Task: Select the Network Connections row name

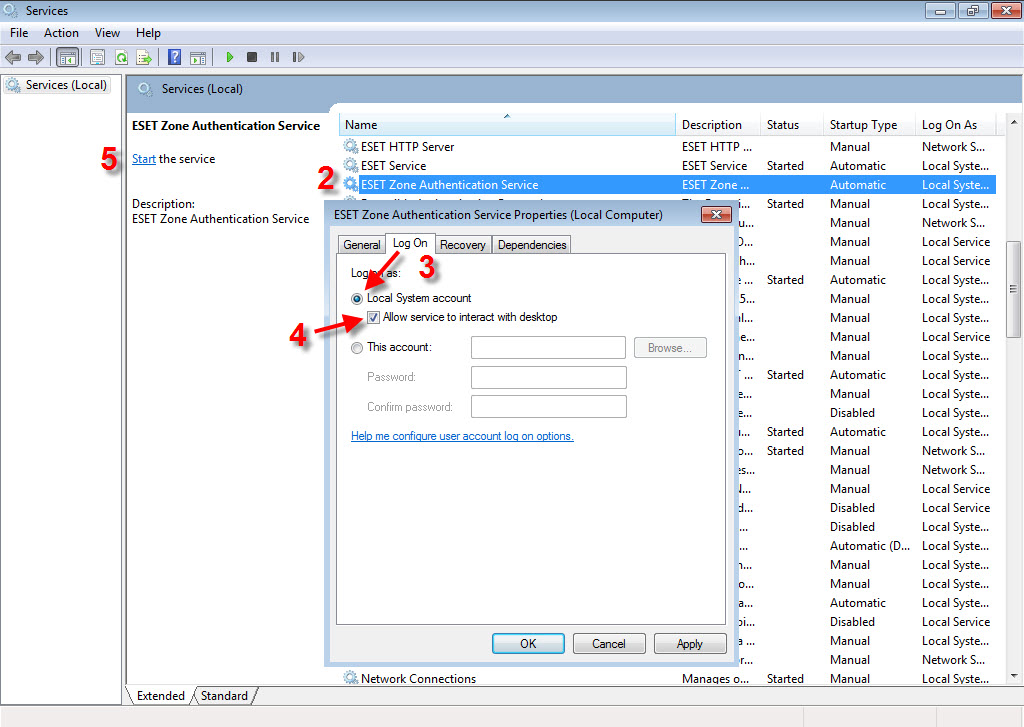Action: (418, 678)
